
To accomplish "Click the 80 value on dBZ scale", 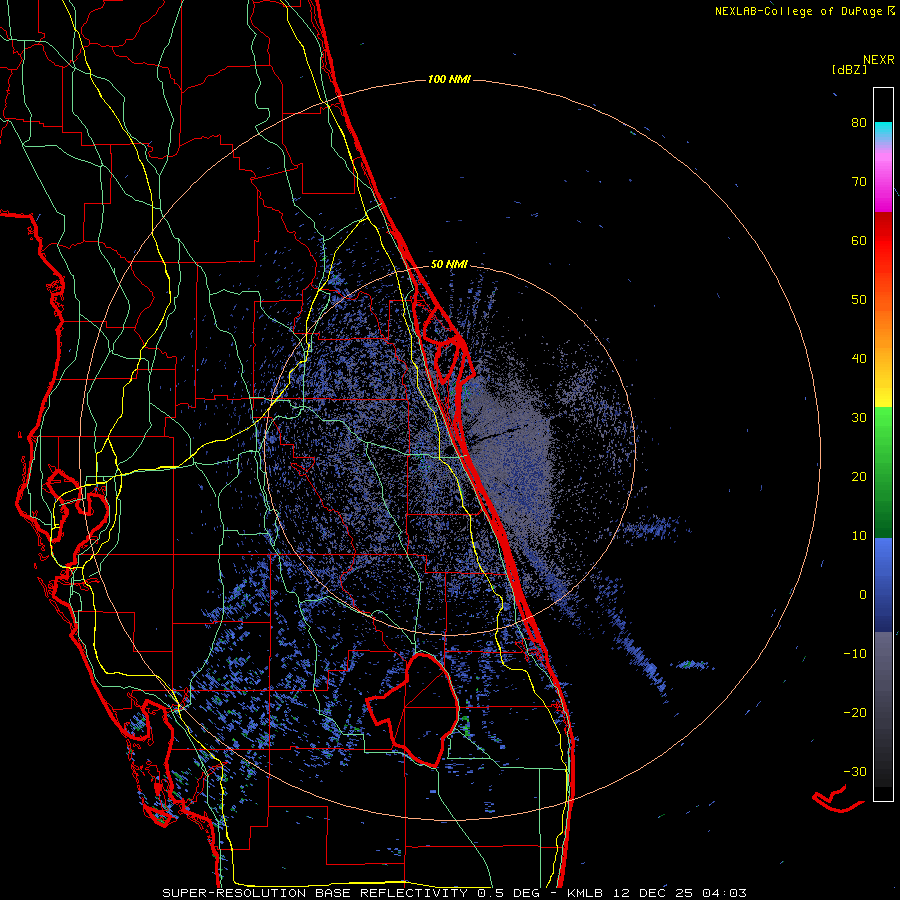I will [859, 122].
